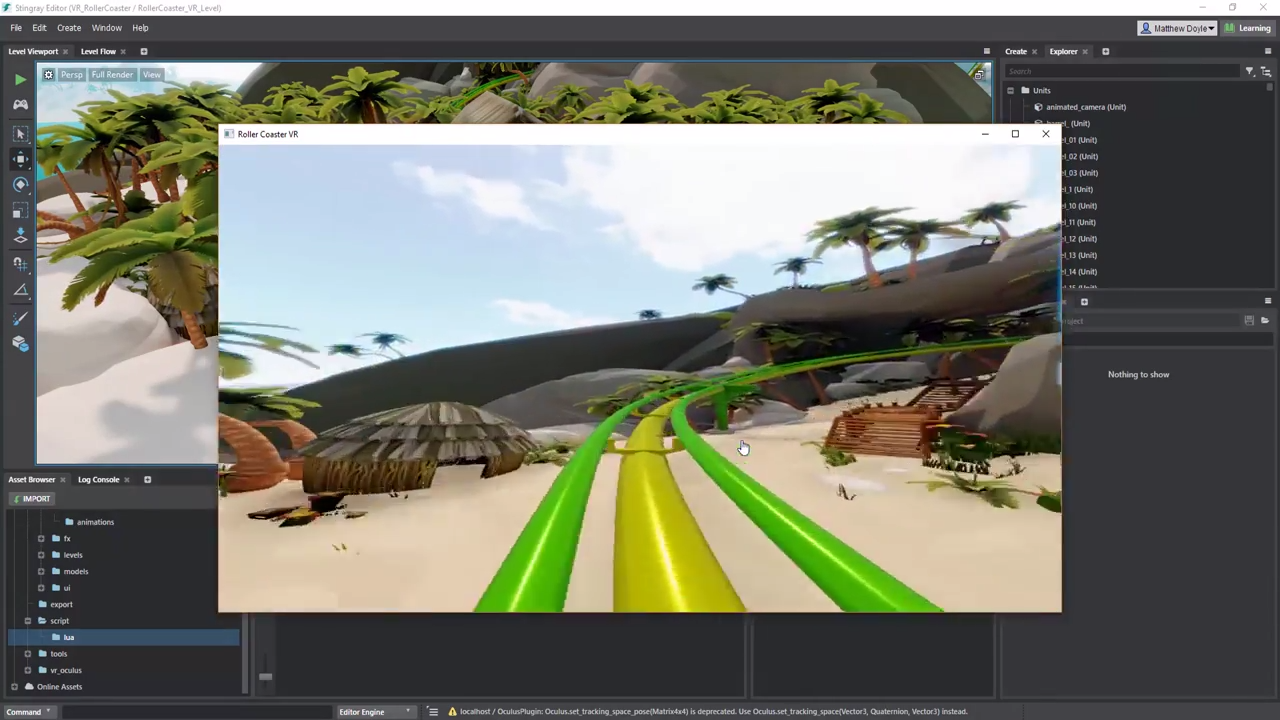Click the localhost link in the status bar

(x=475, y=711)
